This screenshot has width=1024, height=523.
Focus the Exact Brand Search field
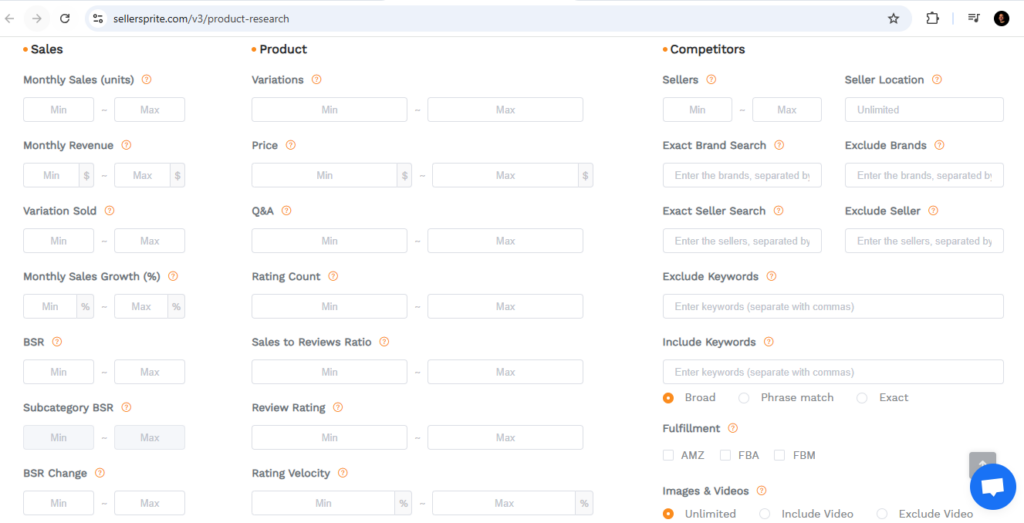[742, 175]
